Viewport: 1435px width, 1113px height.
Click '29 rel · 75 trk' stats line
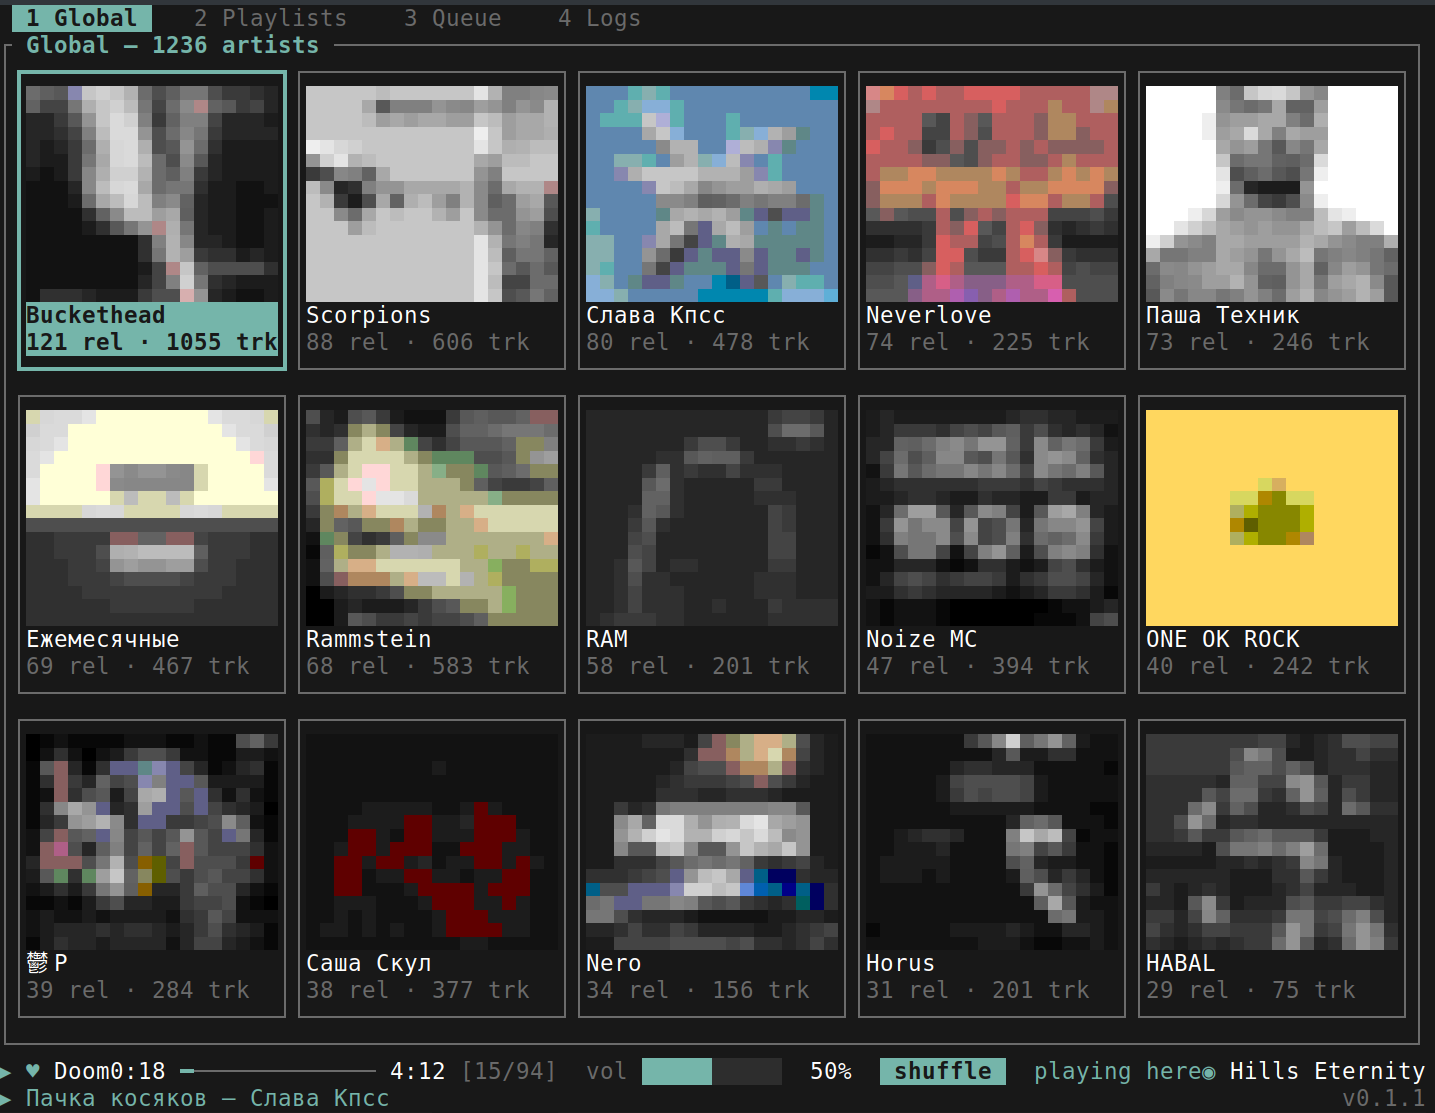pos(1251,990)
